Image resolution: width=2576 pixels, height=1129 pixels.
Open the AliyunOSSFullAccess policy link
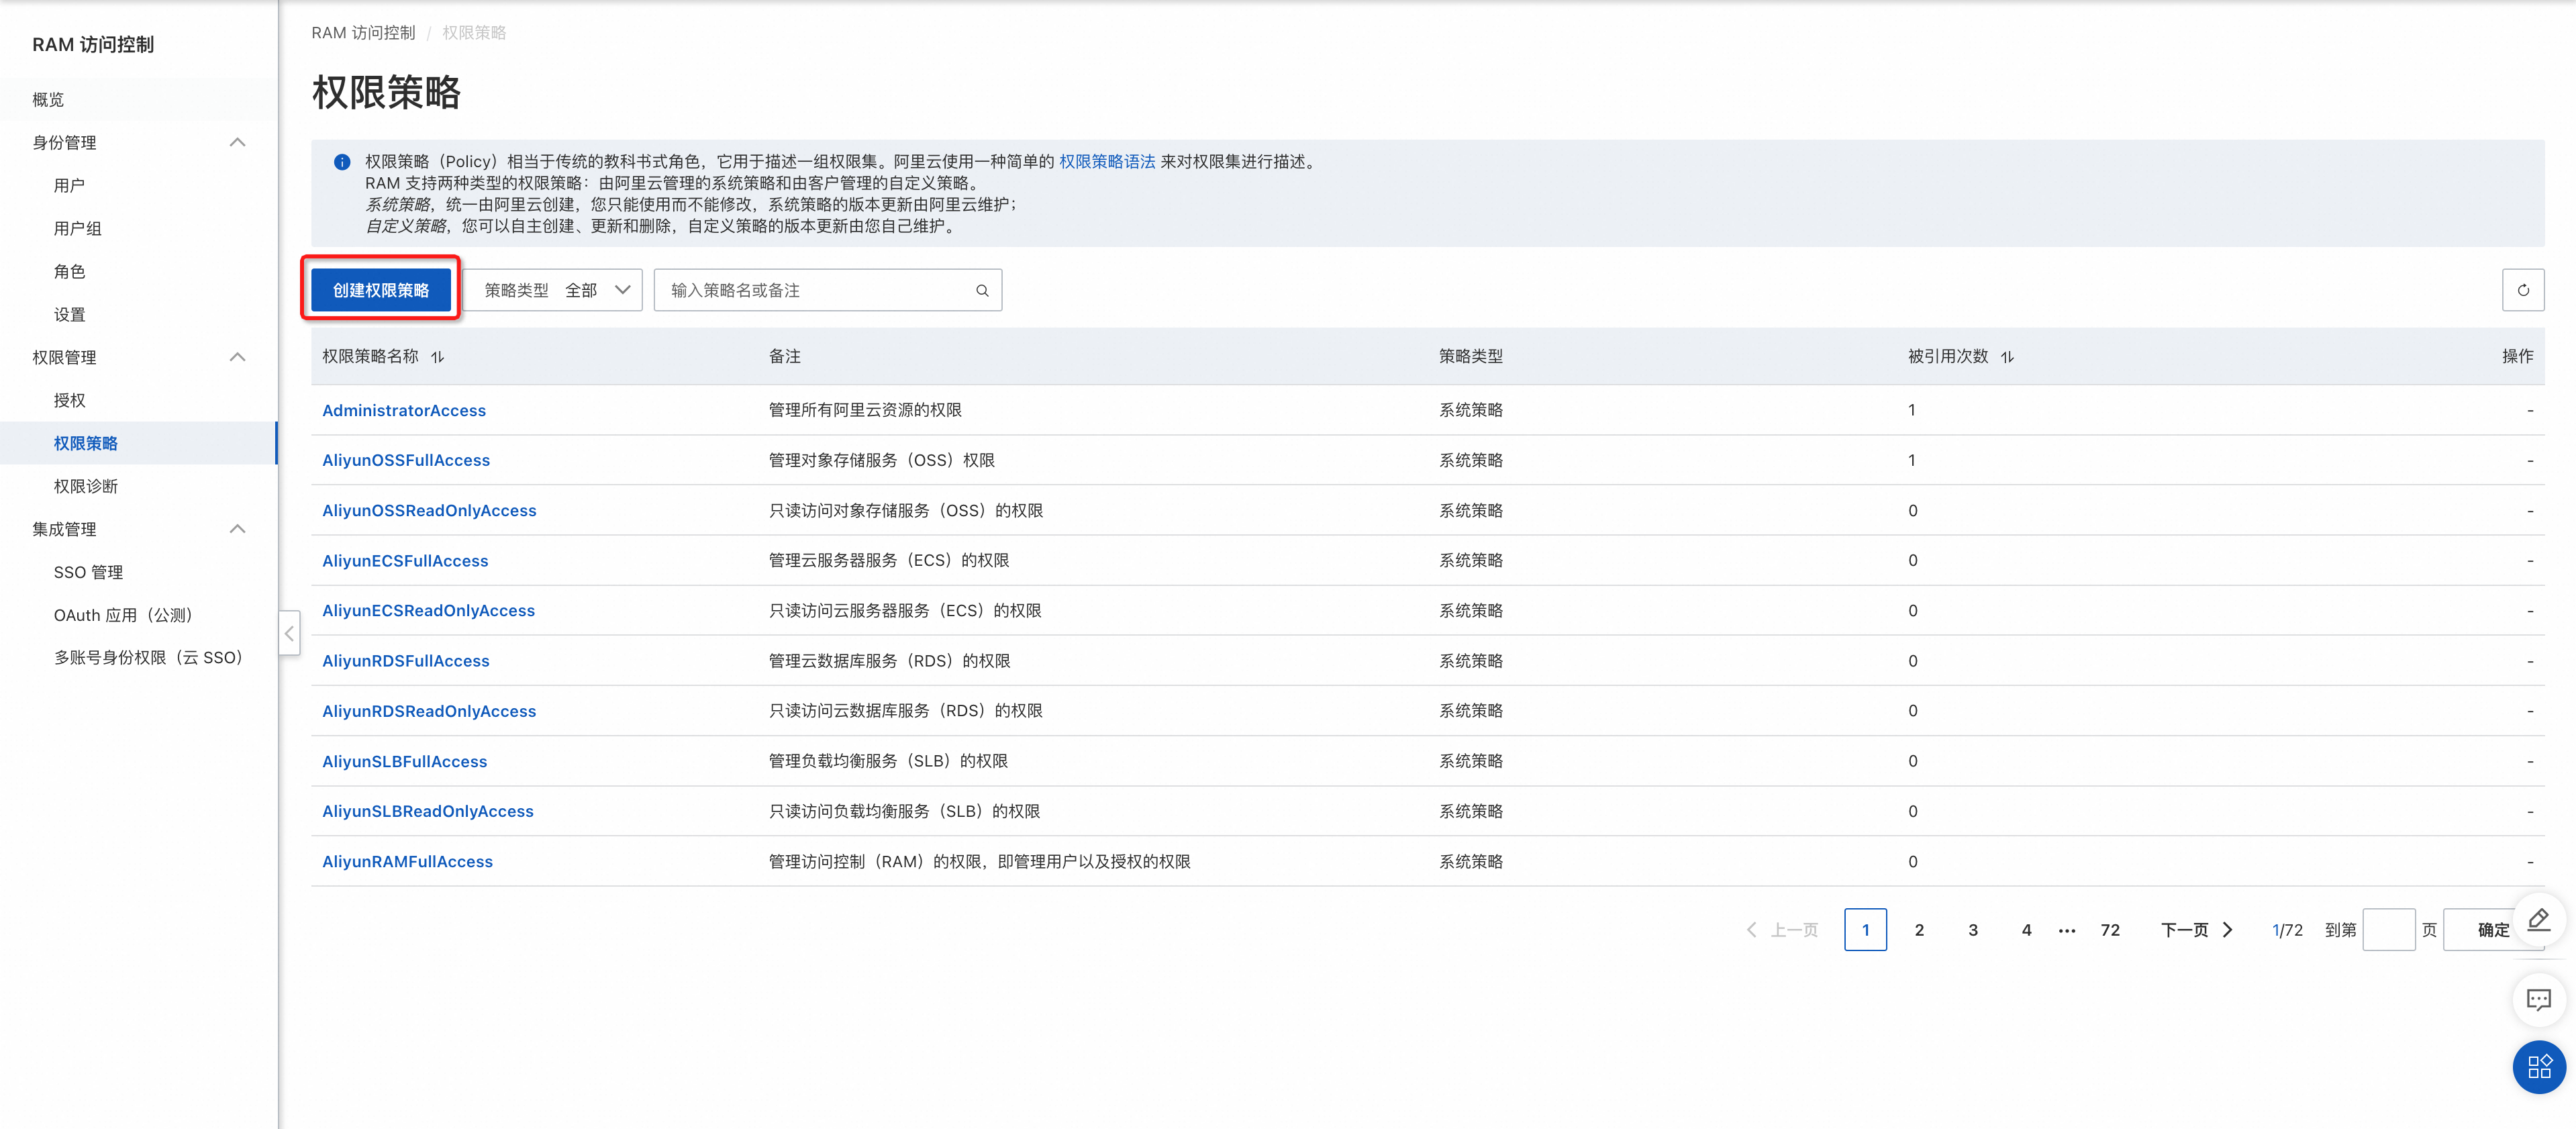(x=406, y=460)
